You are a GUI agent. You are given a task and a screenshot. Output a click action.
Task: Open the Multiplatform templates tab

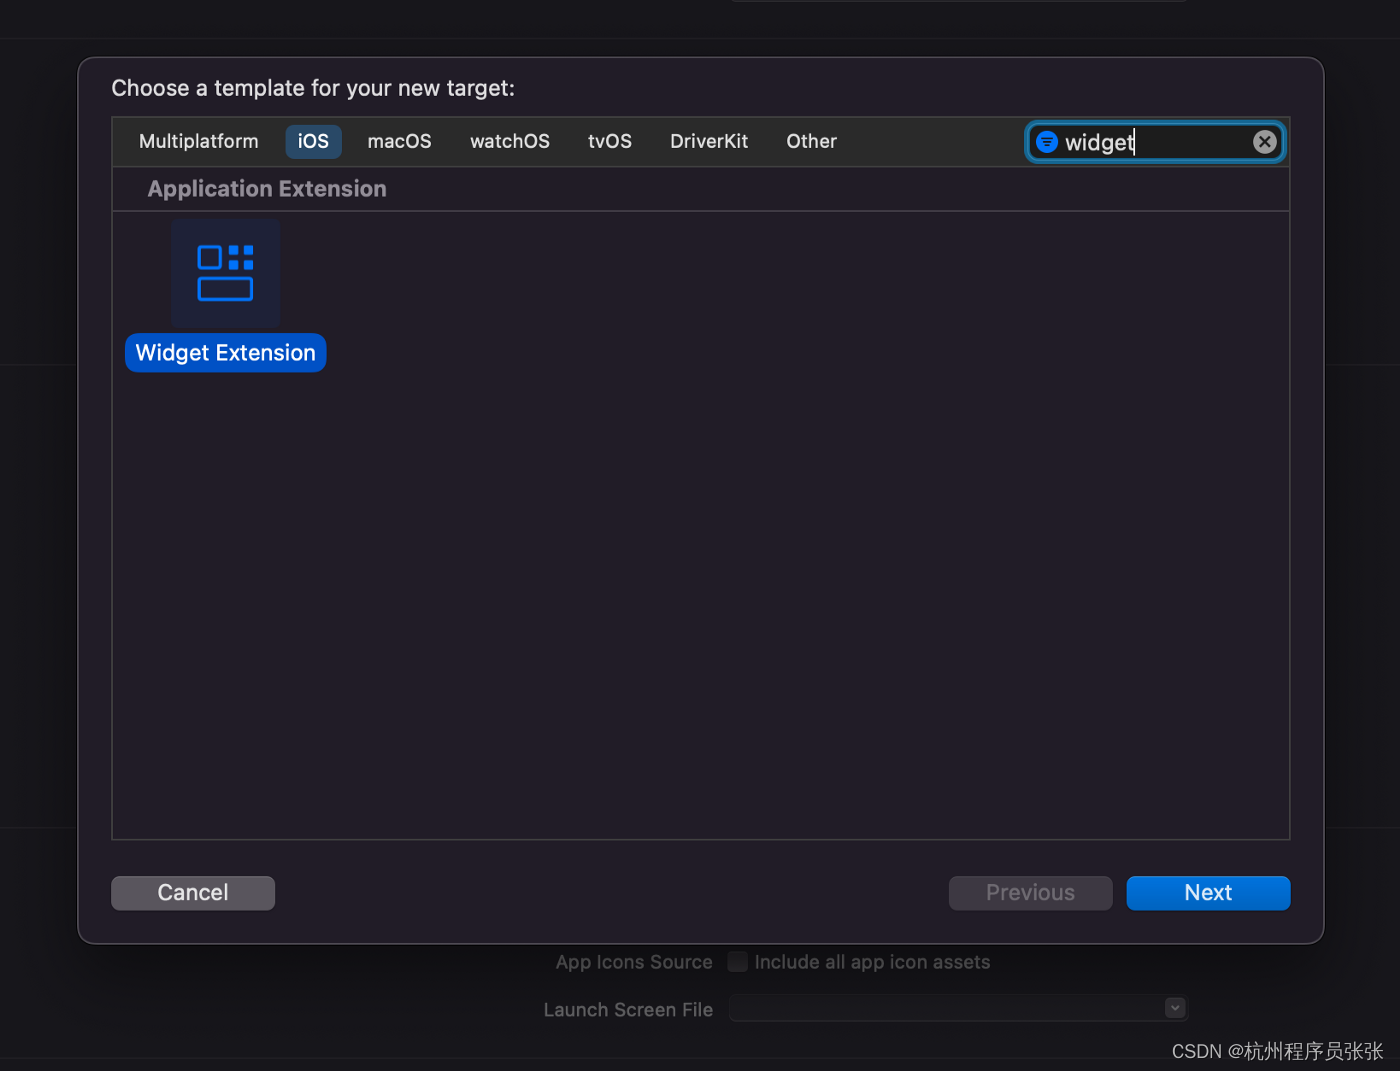tap(198, 141)
